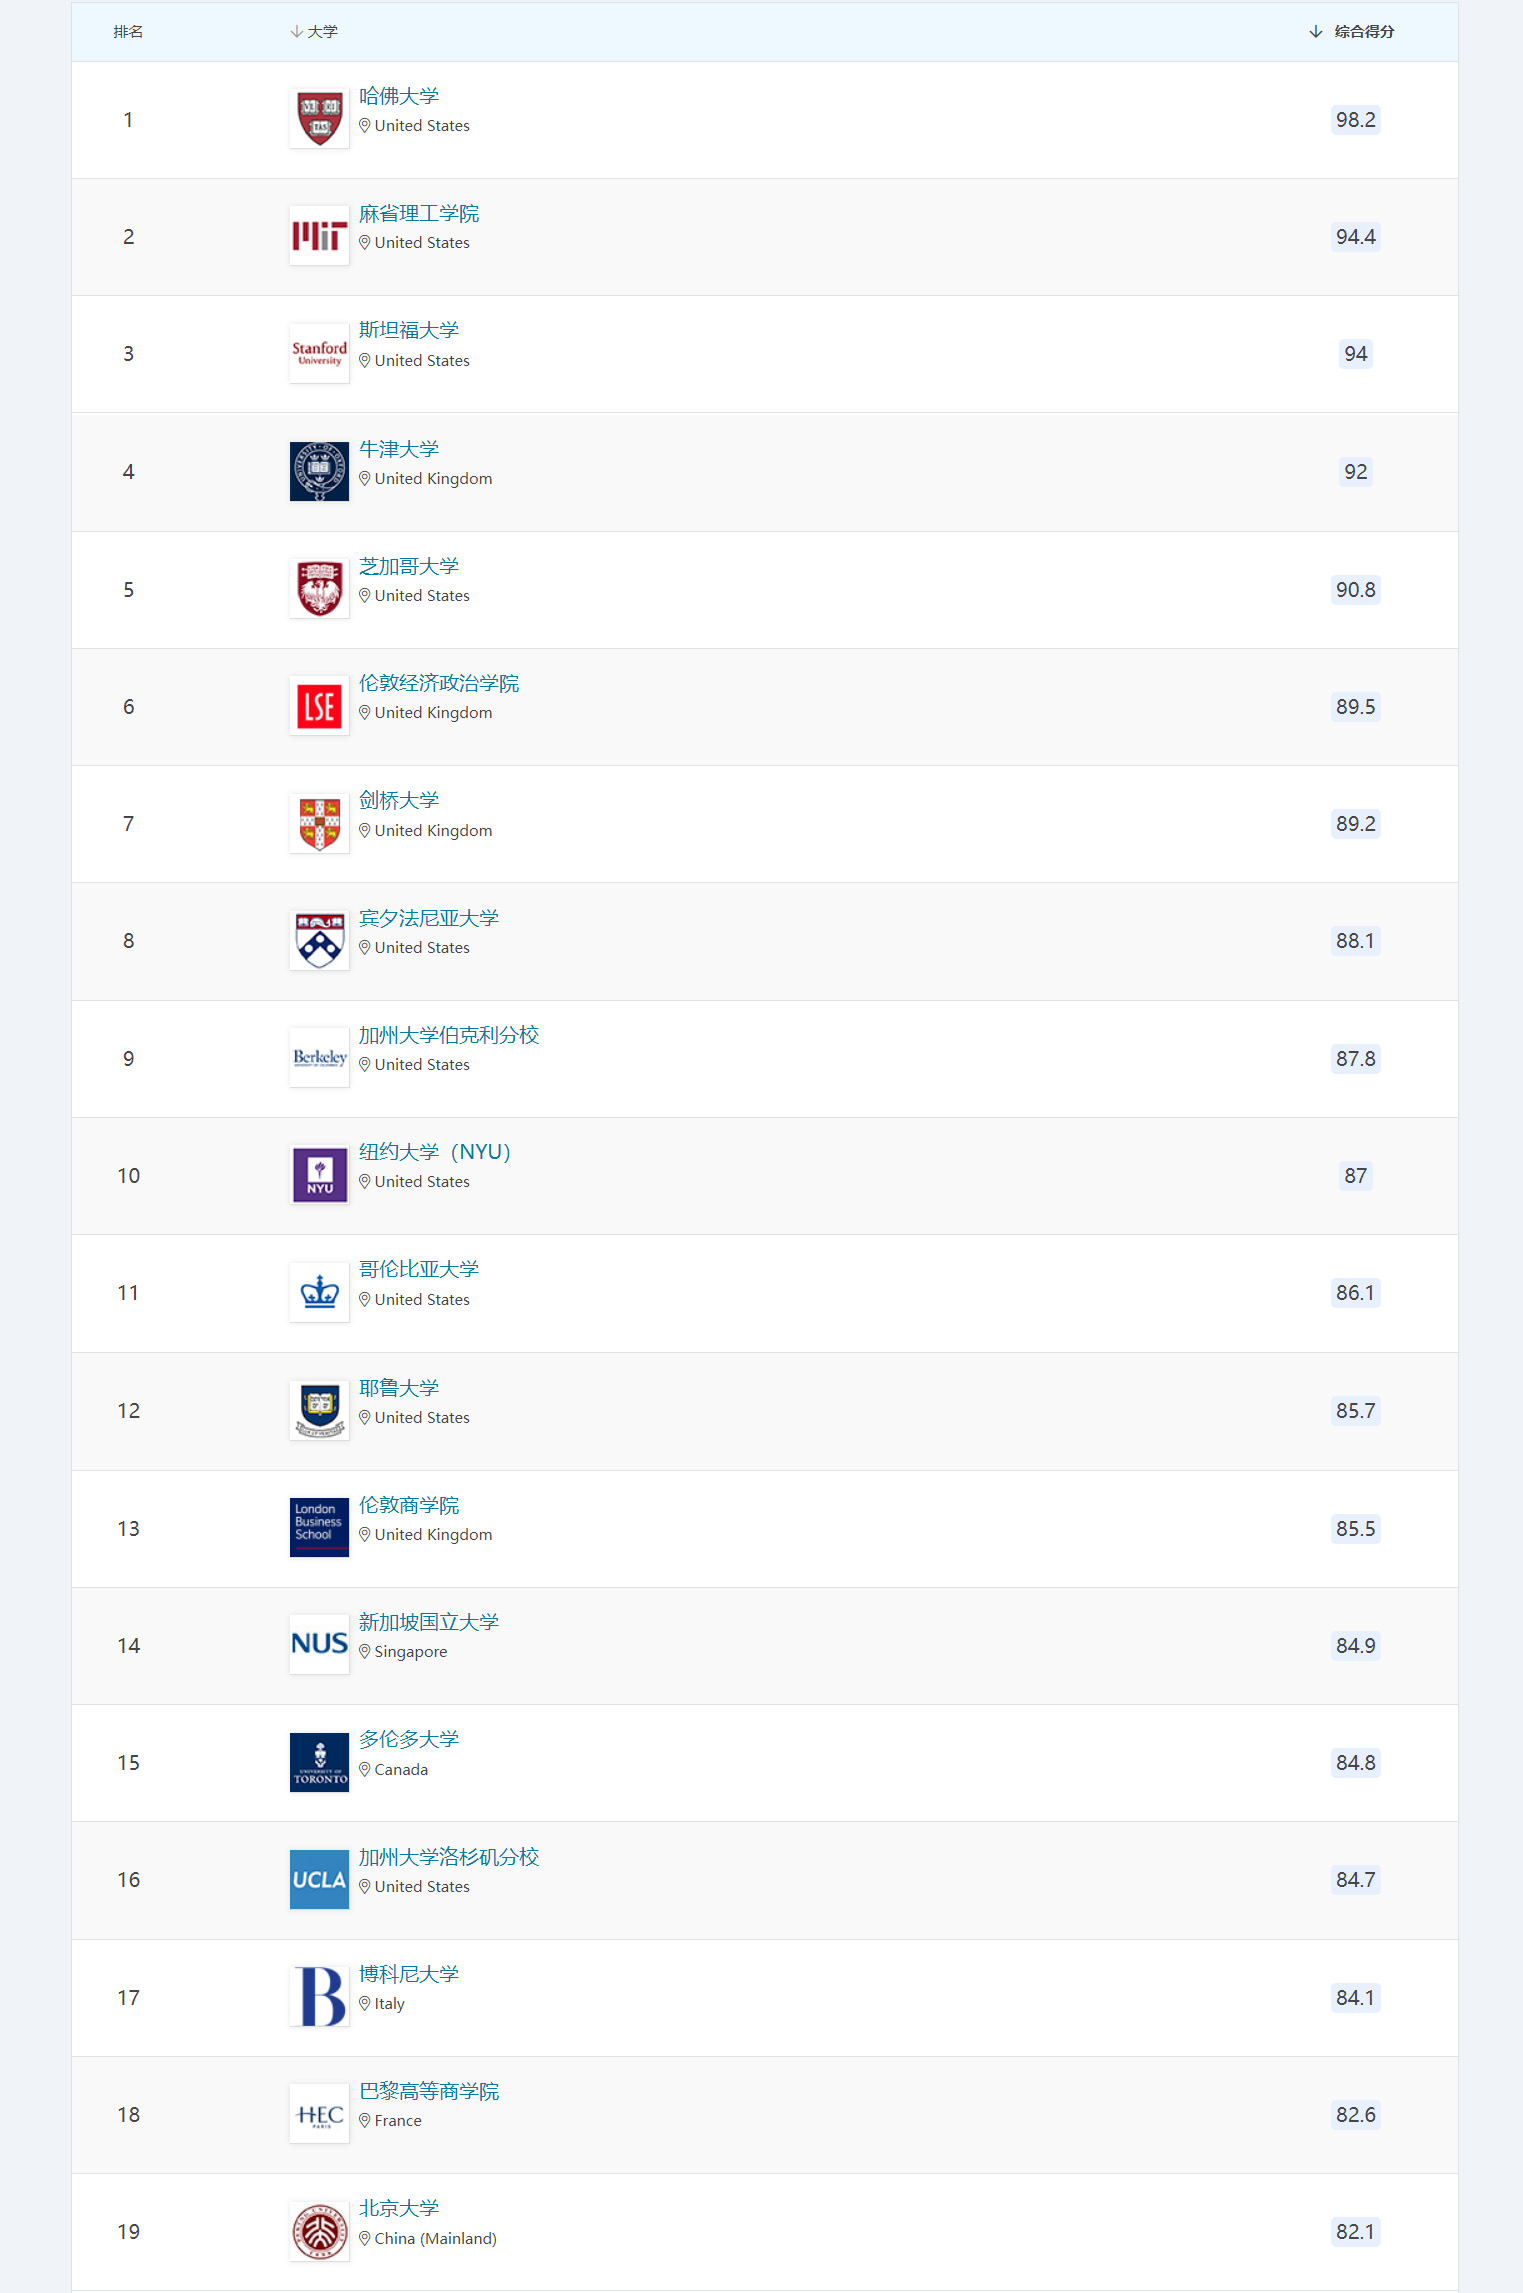The width and height of the screenshot is (1523, 2293).
Task: Click the HEC Paris logo
Action: tap(319, 2114)
